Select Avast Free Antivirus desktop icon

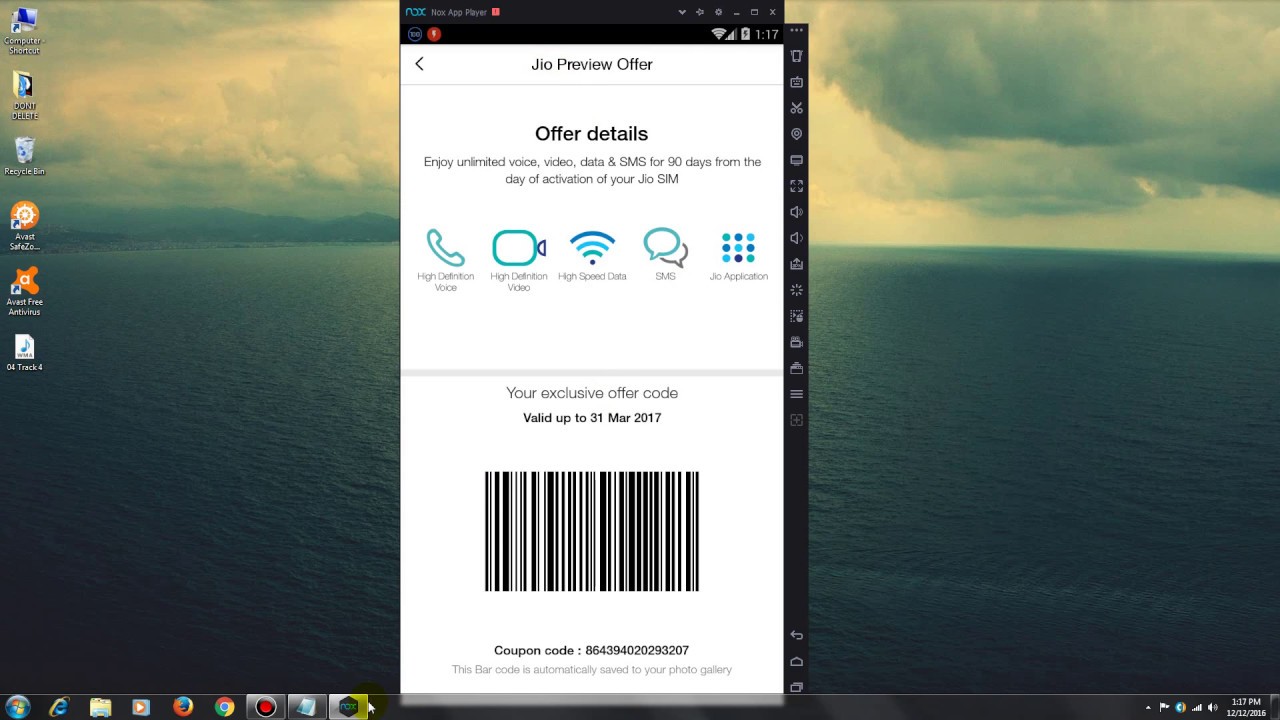click(x=24, y=291)
